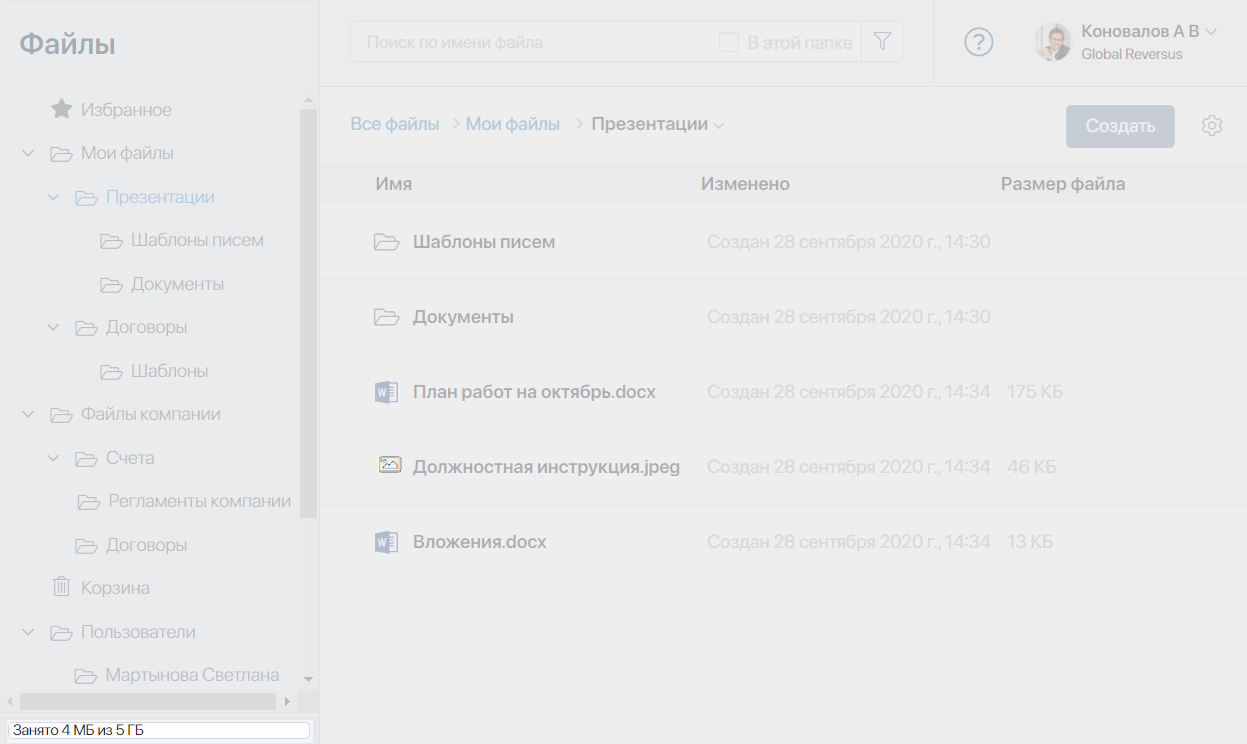Click the Word icon of План работ на октябрь.docx
The height and width of the screenshot is (744, 1247).
tap(386, 392)
